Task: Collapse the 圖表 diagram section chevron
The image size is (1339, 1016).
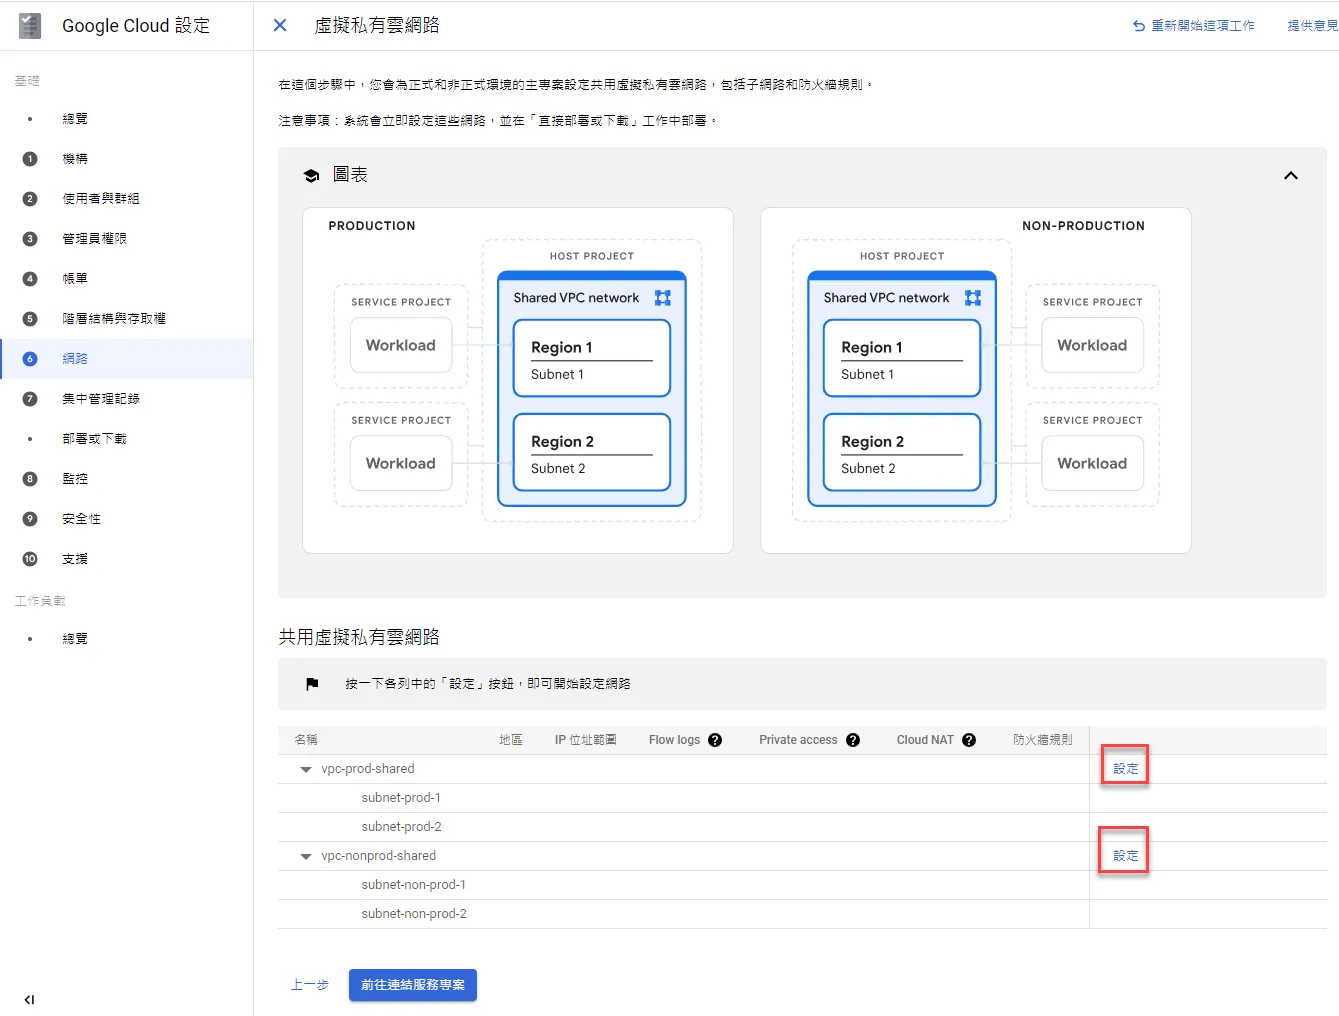Action: tap(1291, 175)
